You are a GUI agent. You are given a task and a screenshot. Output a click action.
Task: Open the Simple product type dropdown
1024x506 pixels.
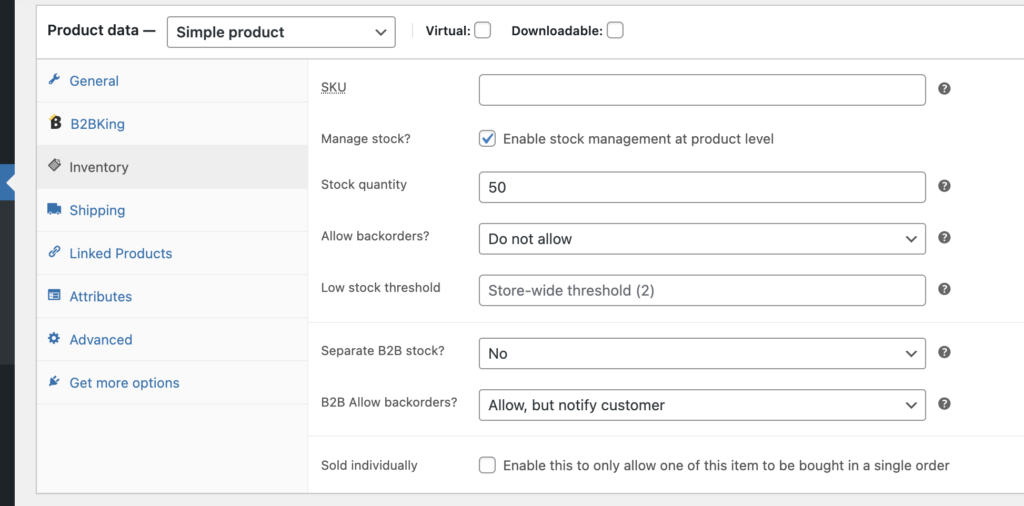[x=281, y=32]
